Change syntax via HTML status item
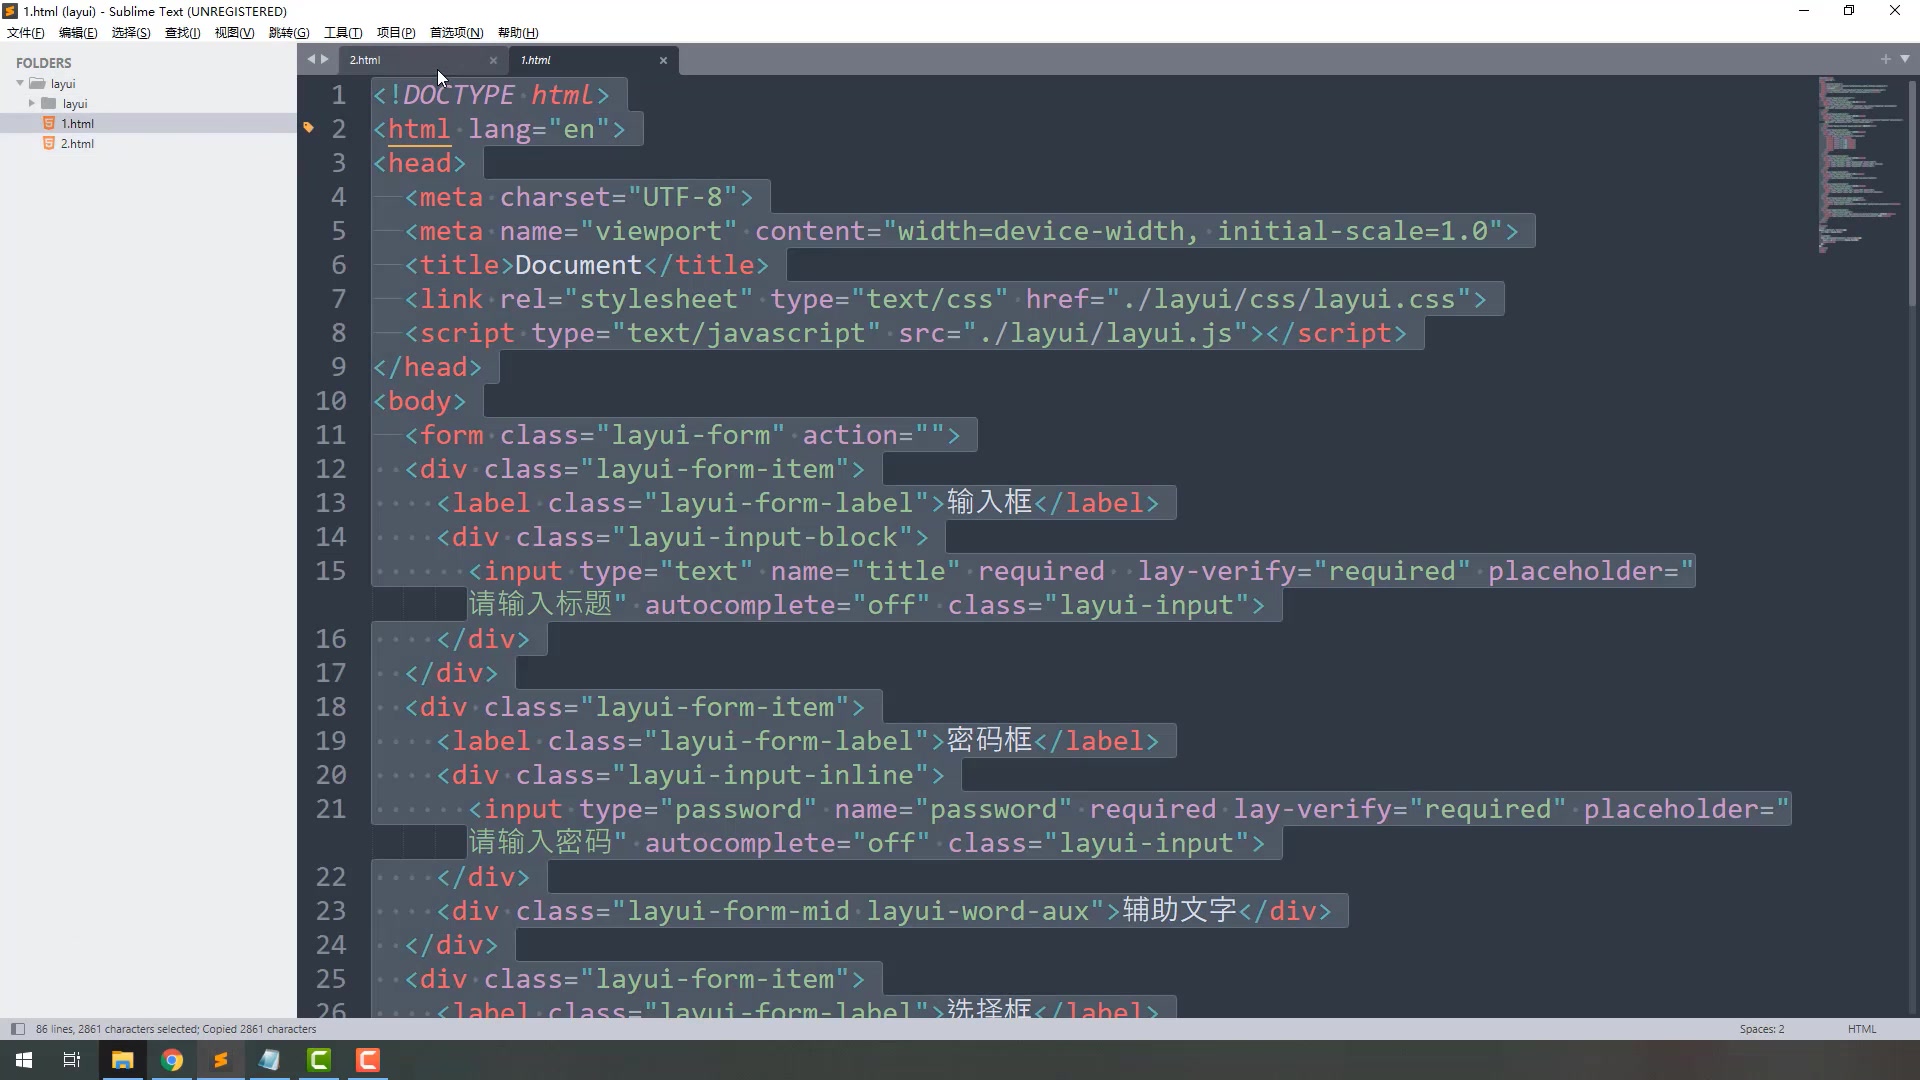 (1862, 1029)
